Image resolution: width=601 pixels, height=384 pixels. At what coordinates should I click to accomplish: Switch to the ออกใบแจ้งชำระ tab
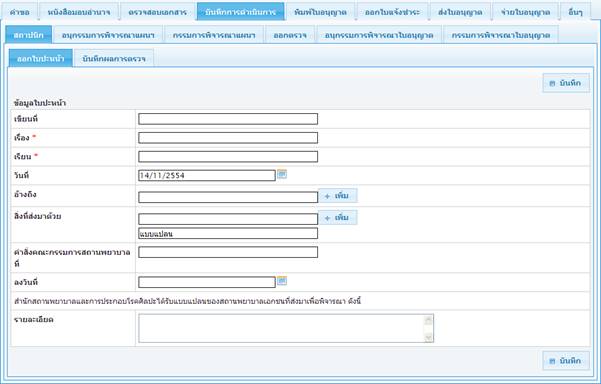click(x=392, y=12)
